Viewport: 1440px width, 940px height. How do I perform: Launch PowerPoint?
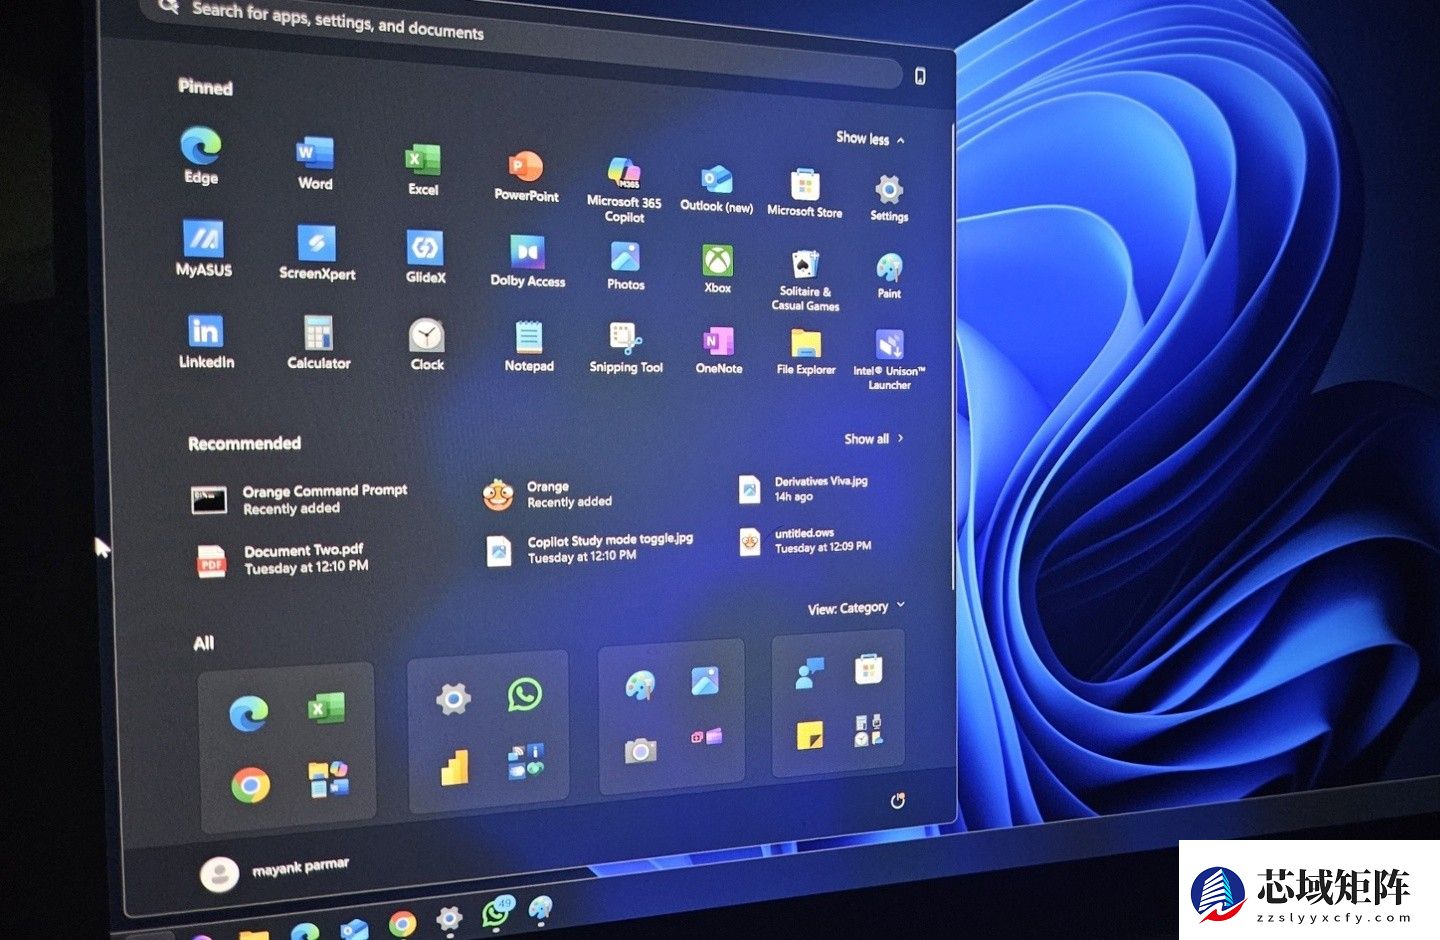pyautogui.click(x=524, y=168)
